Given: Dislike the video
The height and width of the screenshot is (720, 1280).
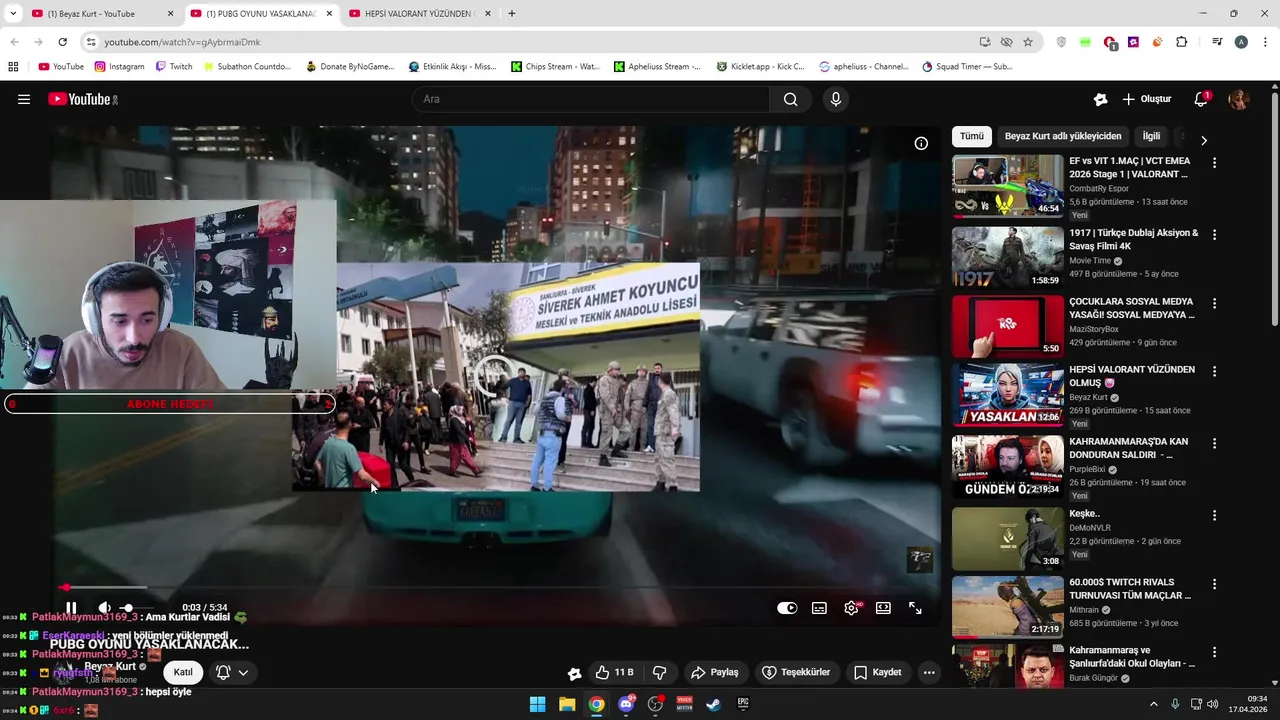Looking at the screenshot, I should pos(660,673).
